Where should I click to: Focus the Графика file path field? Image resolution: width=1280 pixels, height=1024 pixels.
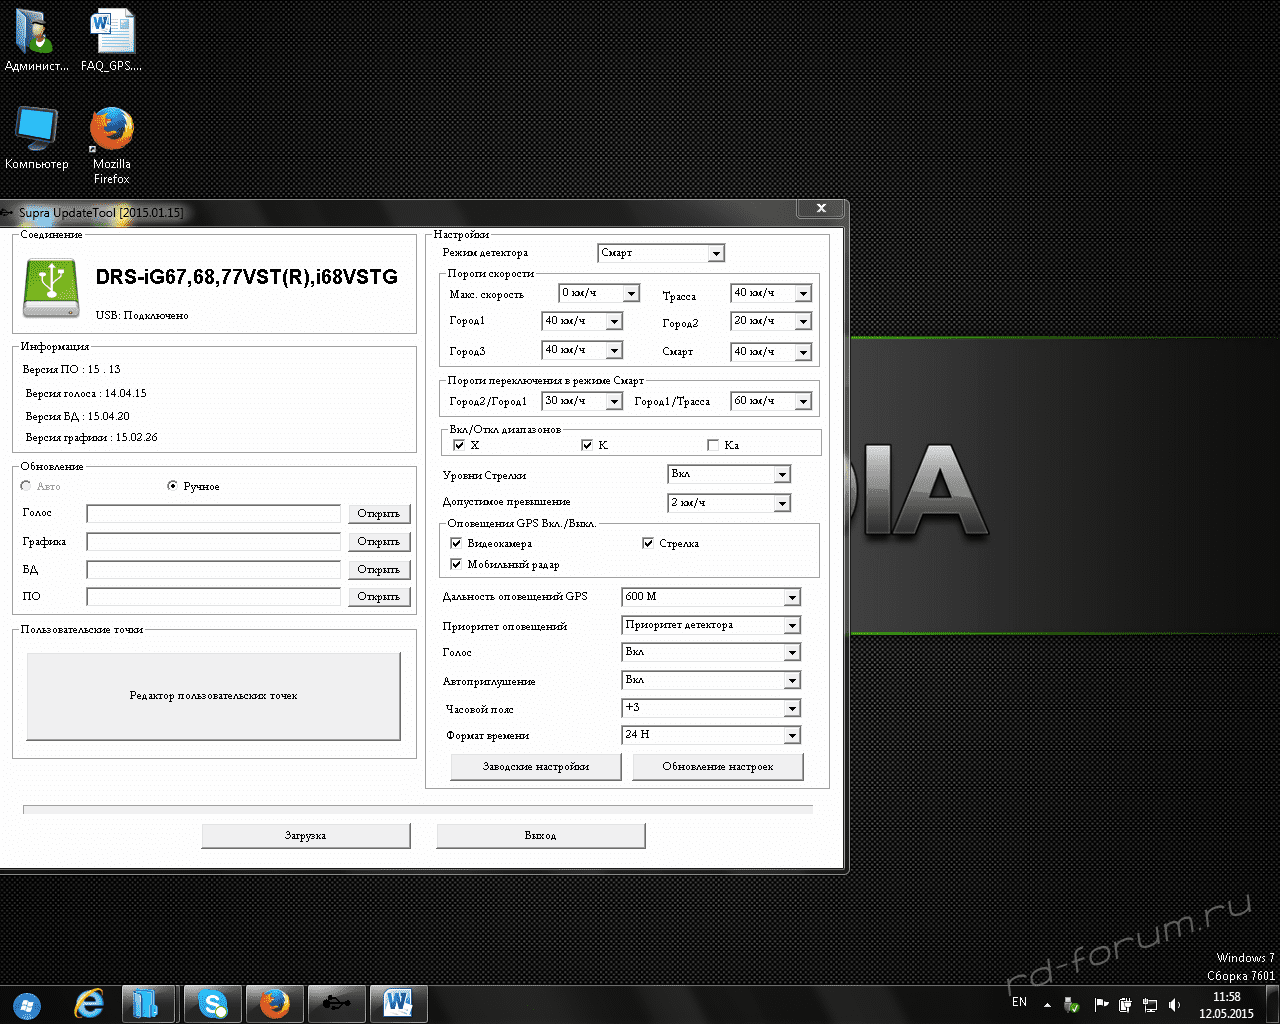click(x=214, y=542)
